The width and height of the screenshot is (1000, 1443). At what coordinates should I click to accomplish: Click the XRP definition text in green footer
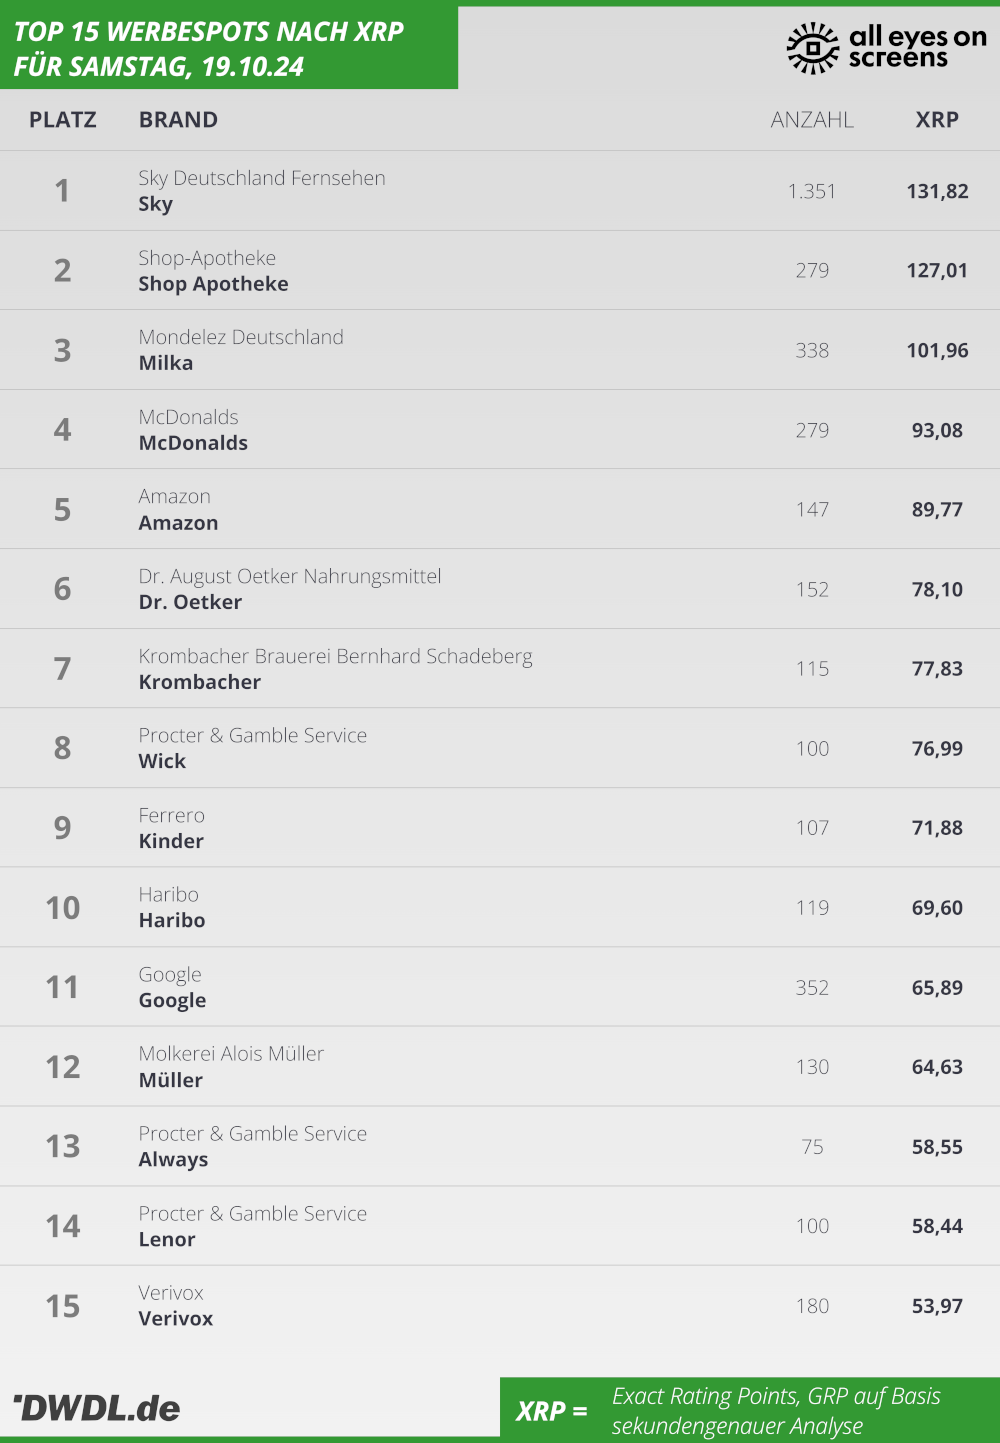[777, 1411]
